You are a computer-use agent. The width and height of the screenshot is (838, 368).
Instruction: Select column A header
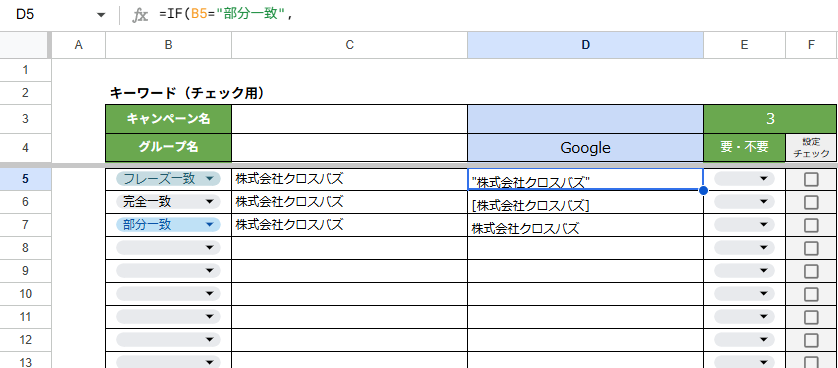tap(79, 45)
